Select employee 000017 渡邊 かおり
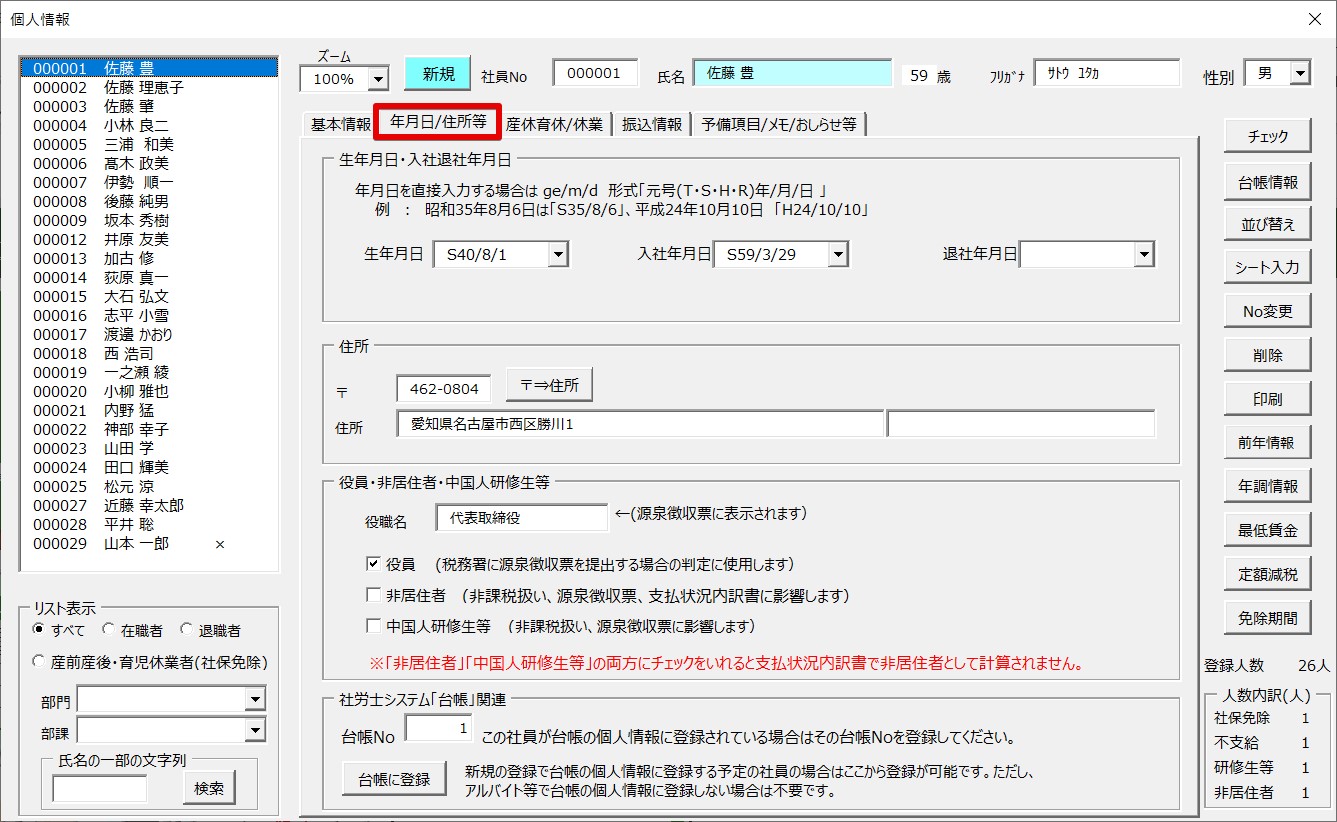Viewport: 1337px width, 822px height. 149,334
